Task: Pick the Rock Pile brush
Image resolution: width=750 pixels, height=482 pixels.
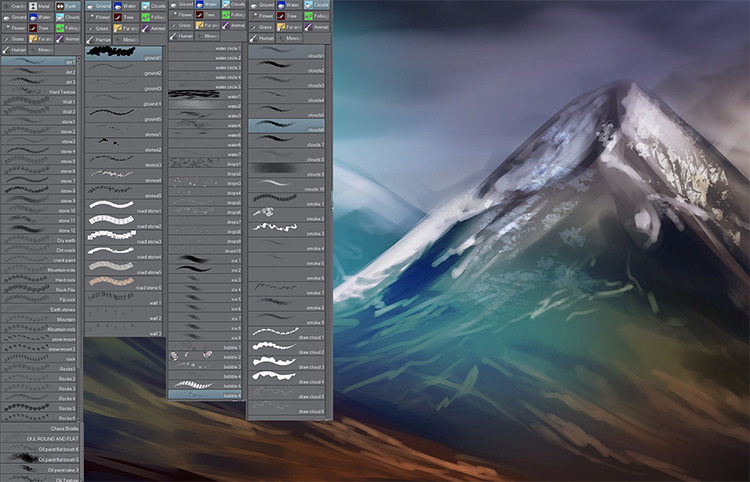Action: pos(38,289)
